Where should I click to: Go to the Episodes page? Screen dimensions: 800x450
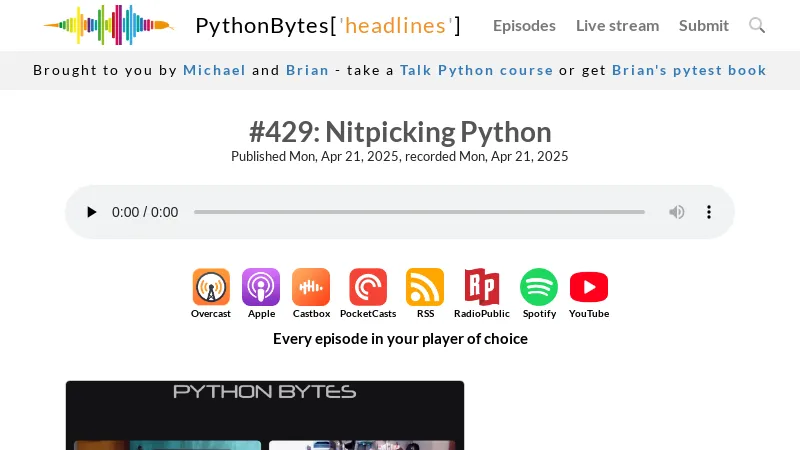(524, 25)
